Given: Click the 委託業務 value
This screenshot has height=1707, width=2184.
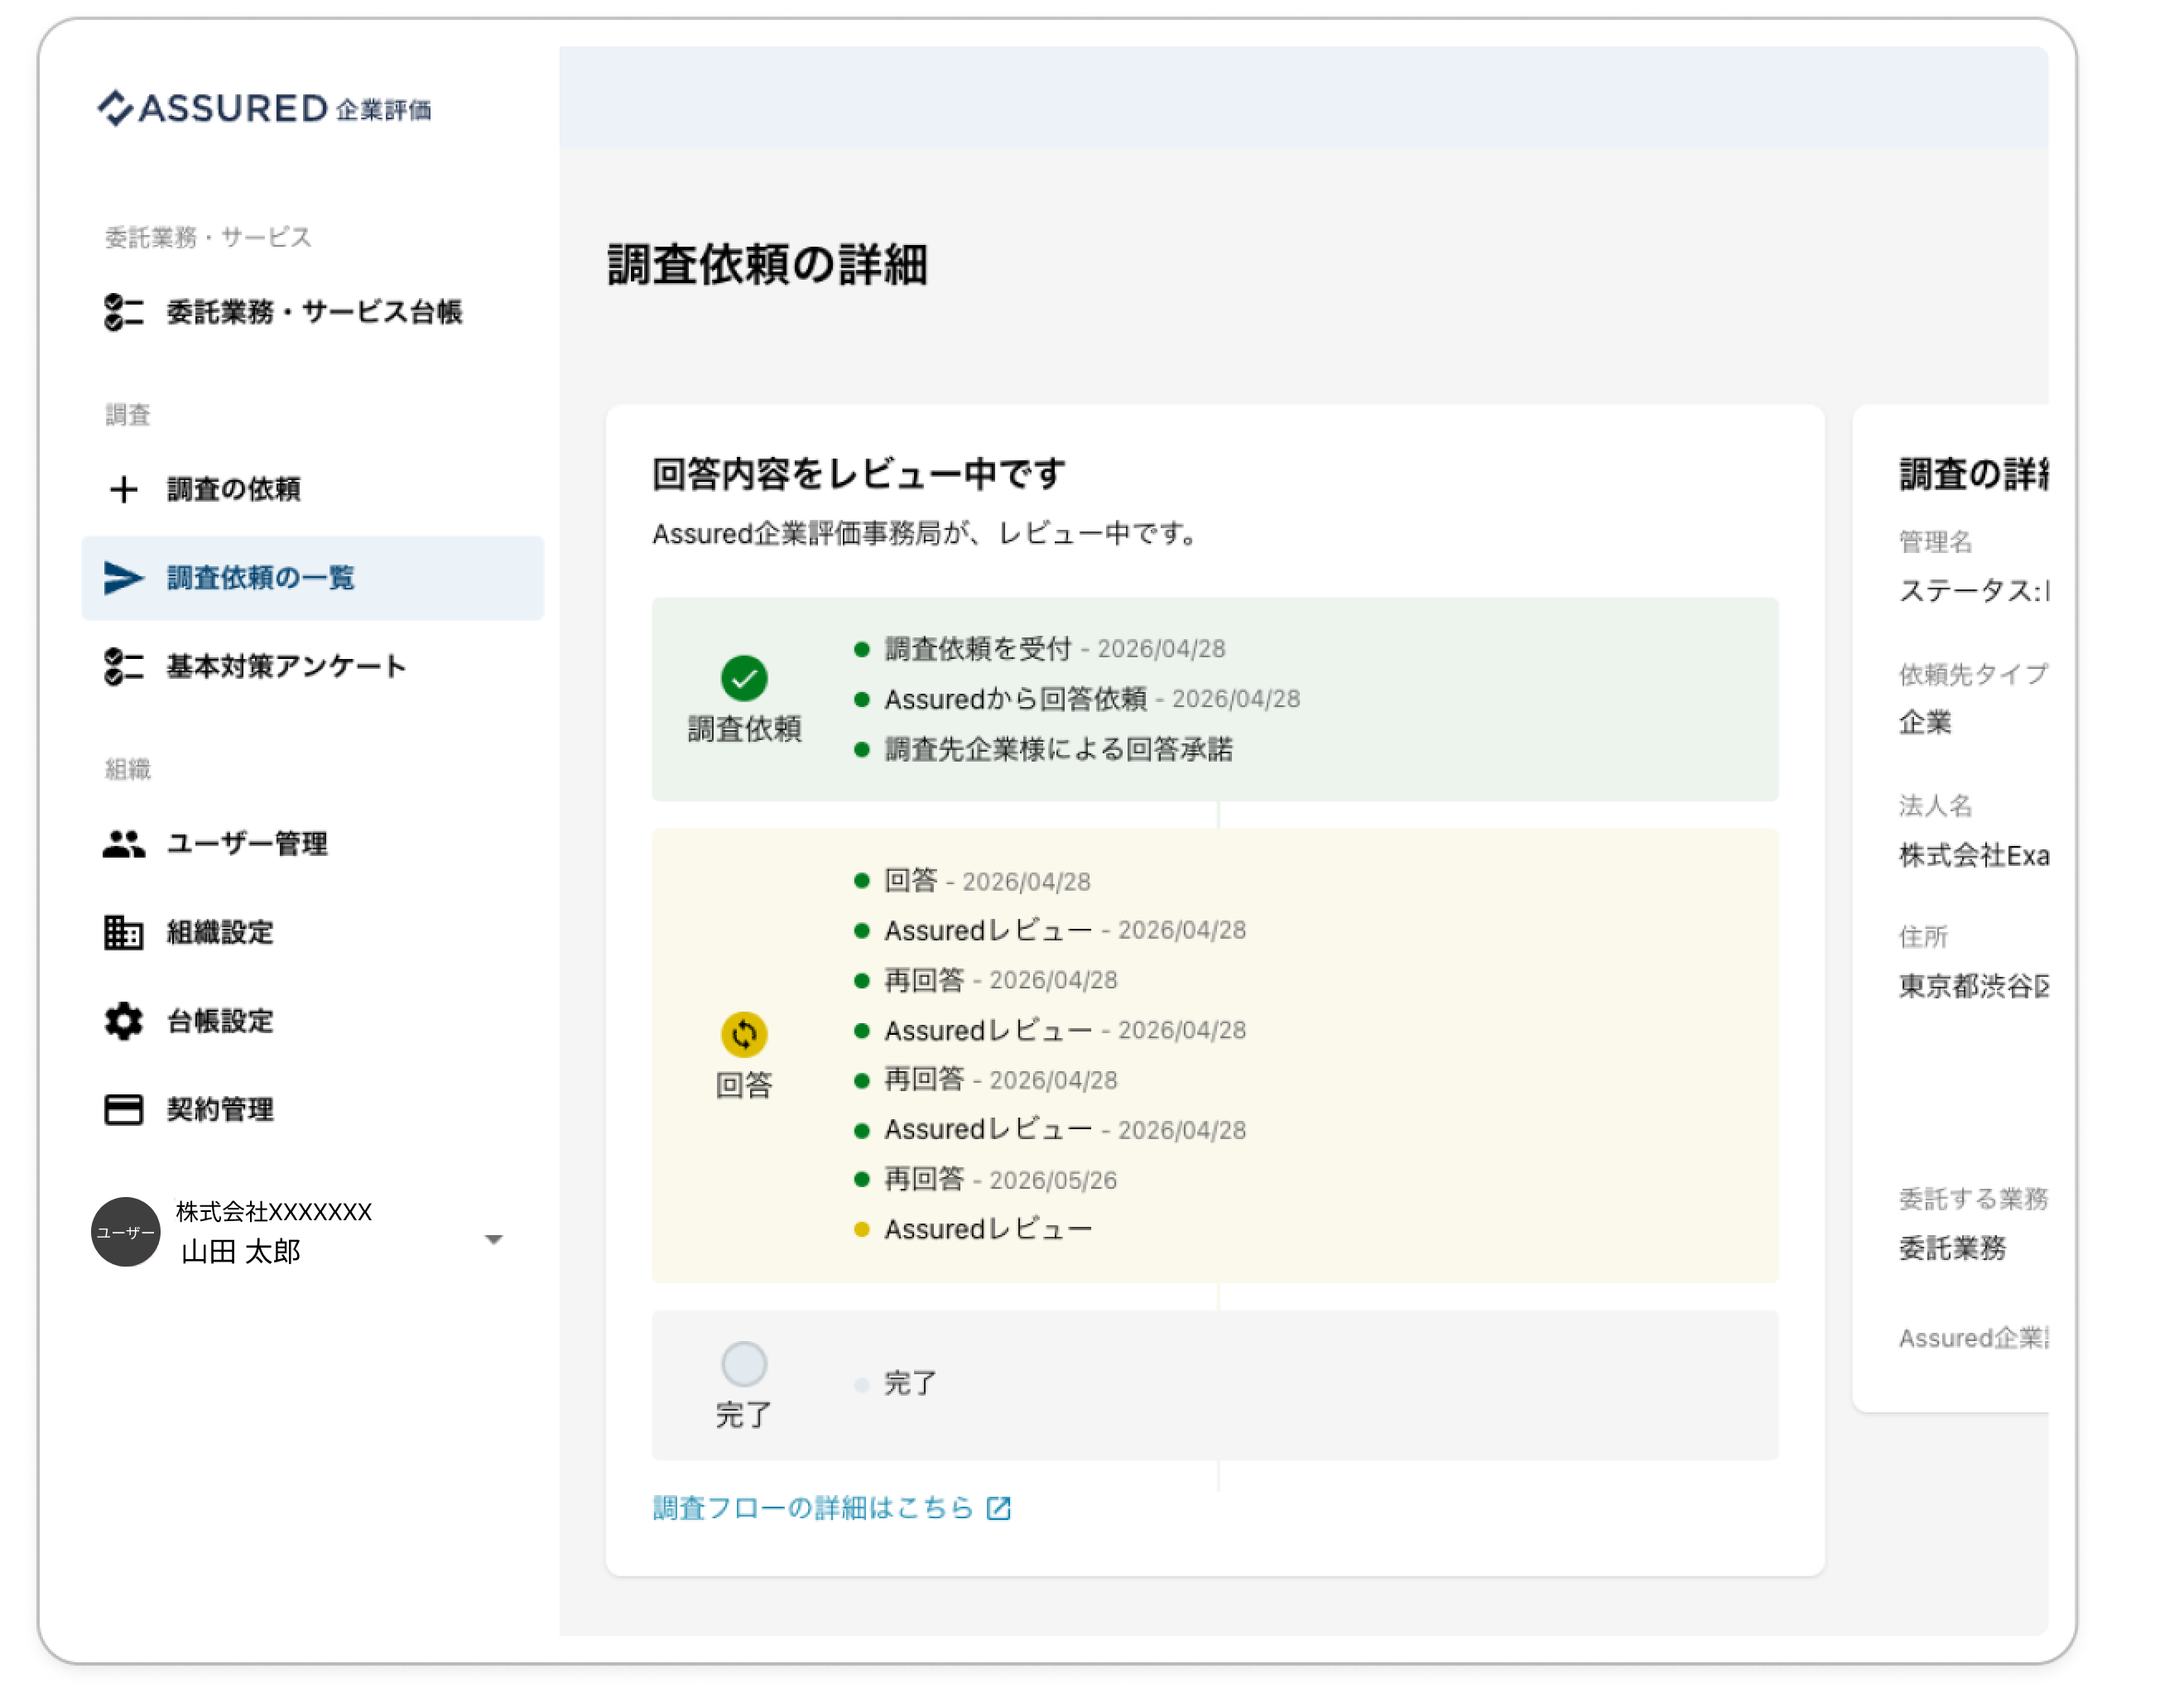Looking at the screenshot, I should pyautogui.click(x=1953, y=1249).
